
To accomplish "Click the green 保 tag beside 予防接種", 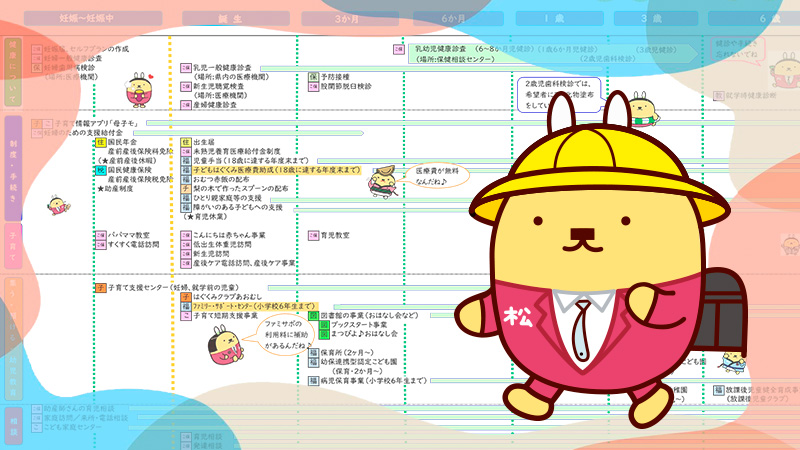I will pos(313,77).
